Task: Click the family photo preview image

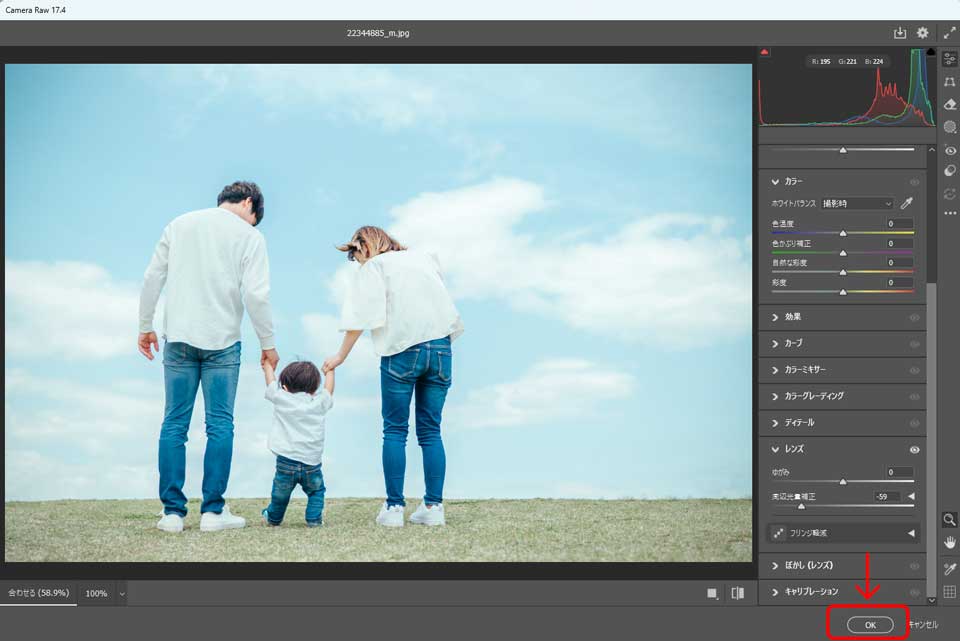Action: pos(378,313)
